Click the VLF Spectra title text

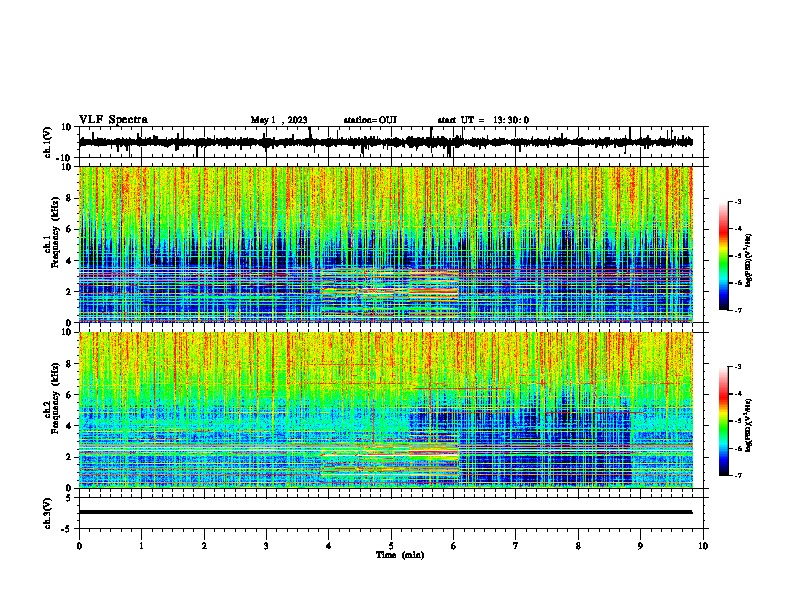click(x=113, y=119)
